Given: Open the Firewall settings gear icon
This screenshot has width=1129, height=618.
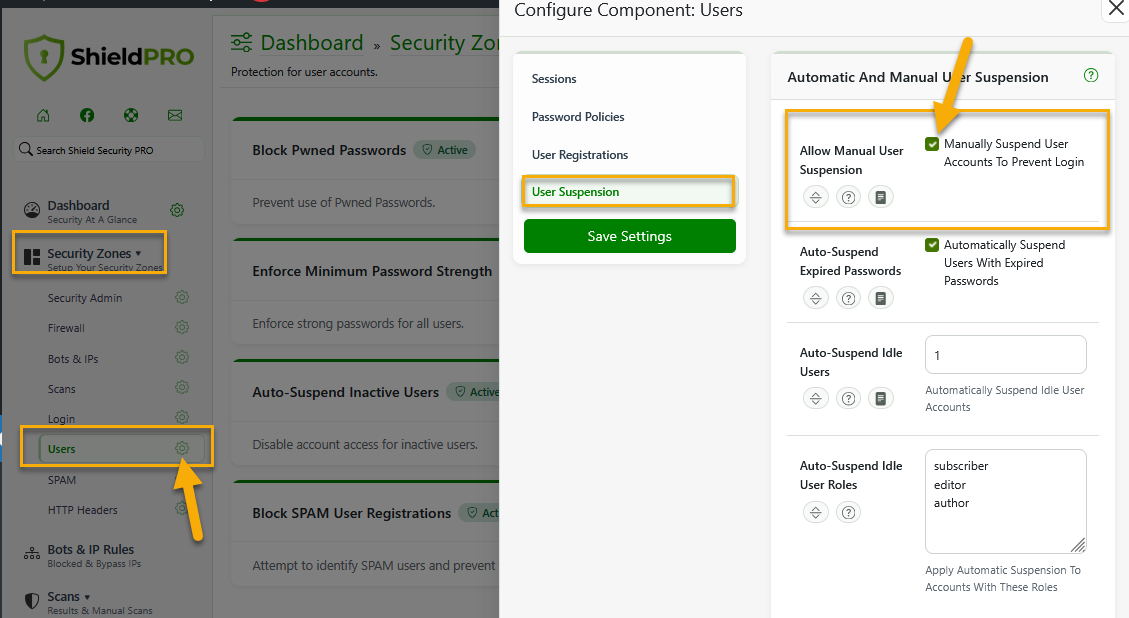Looking at the screenshot, I should pyautogui.click(x=182, y=327).
